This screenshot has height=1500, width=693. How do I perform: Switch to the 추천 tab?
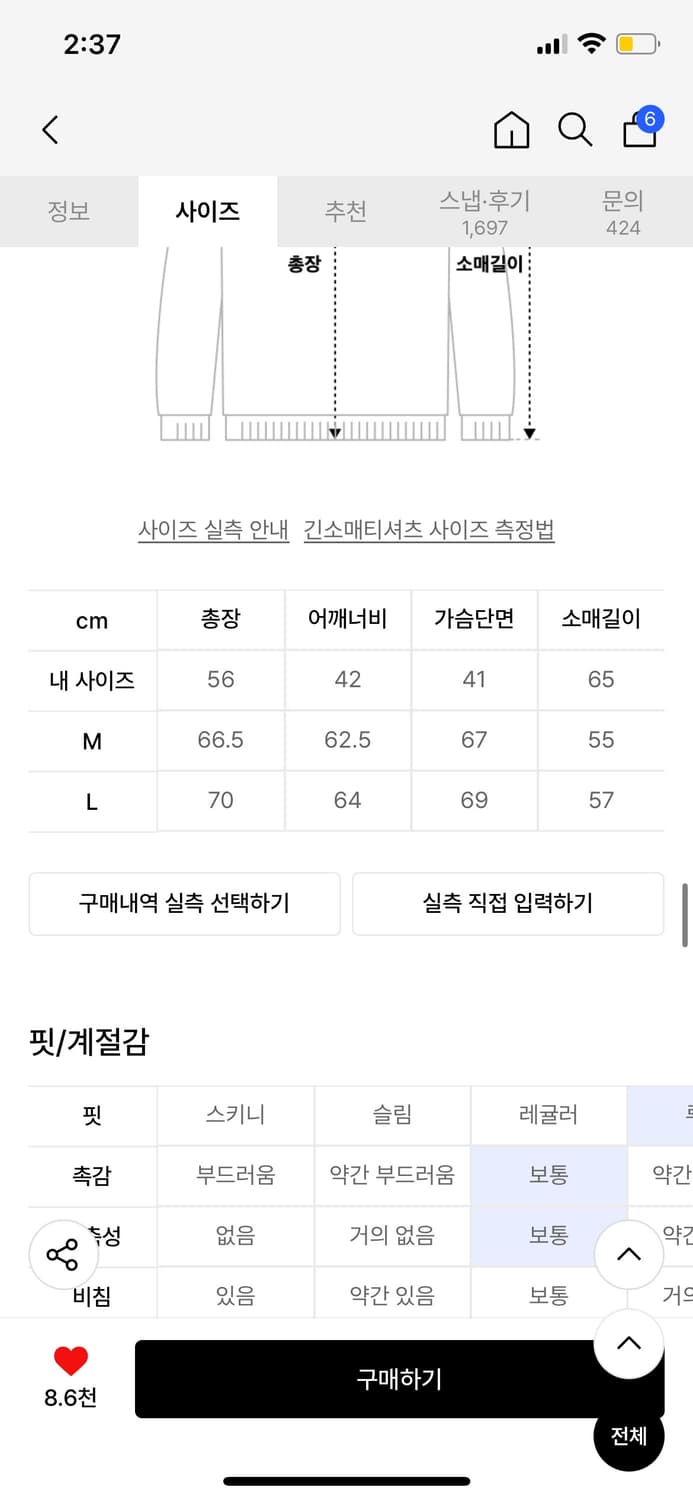click(x=346, y=211)
